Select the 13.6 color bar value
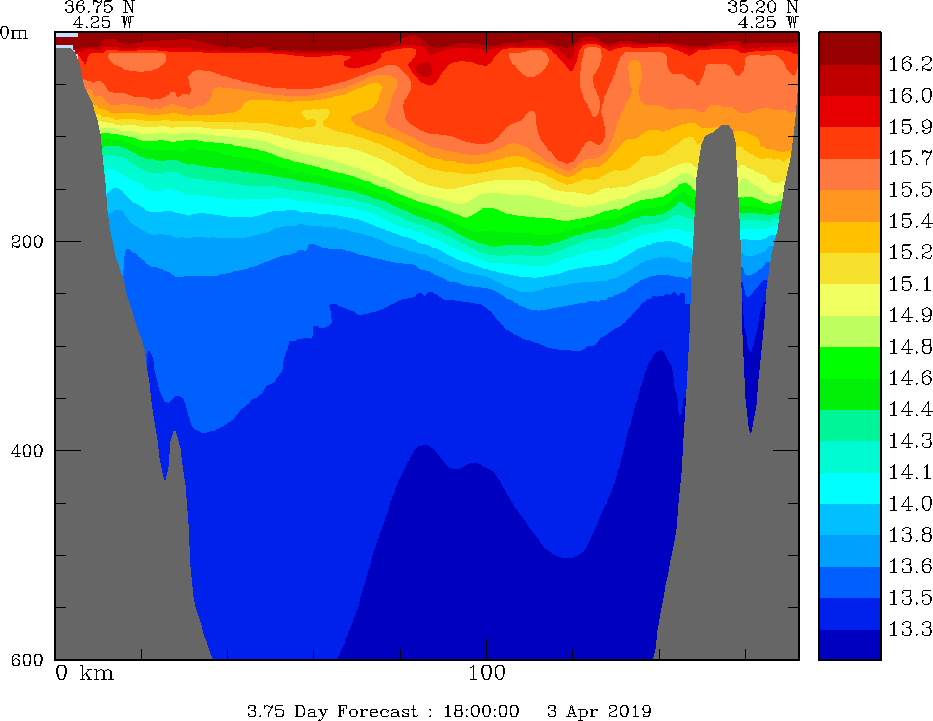Screen dimensions: 933x721 point(910,566)
